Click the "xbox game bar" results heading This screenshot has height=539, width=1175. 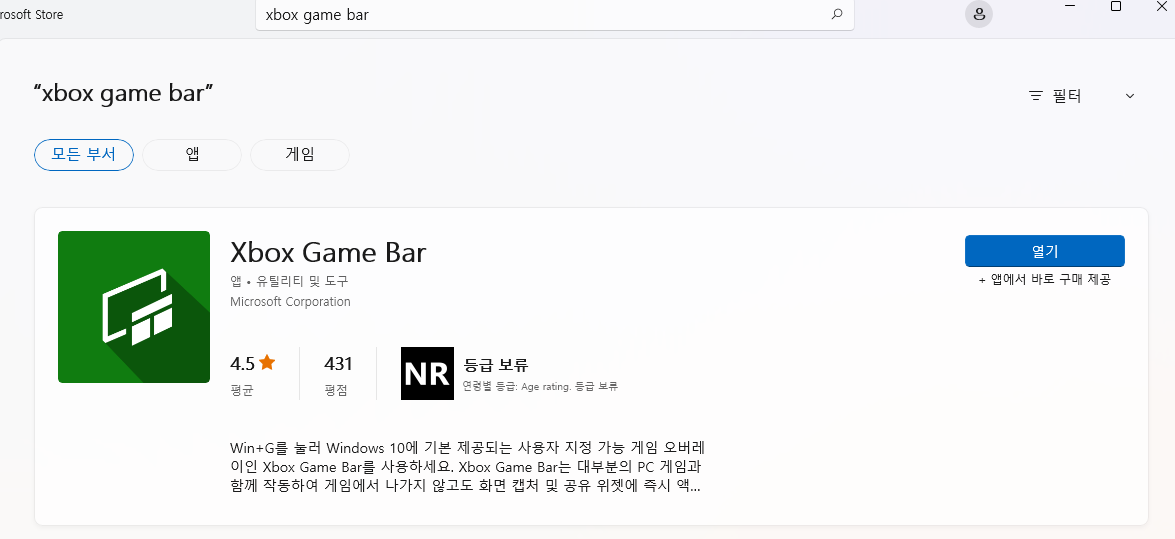(x=124, y=94)
